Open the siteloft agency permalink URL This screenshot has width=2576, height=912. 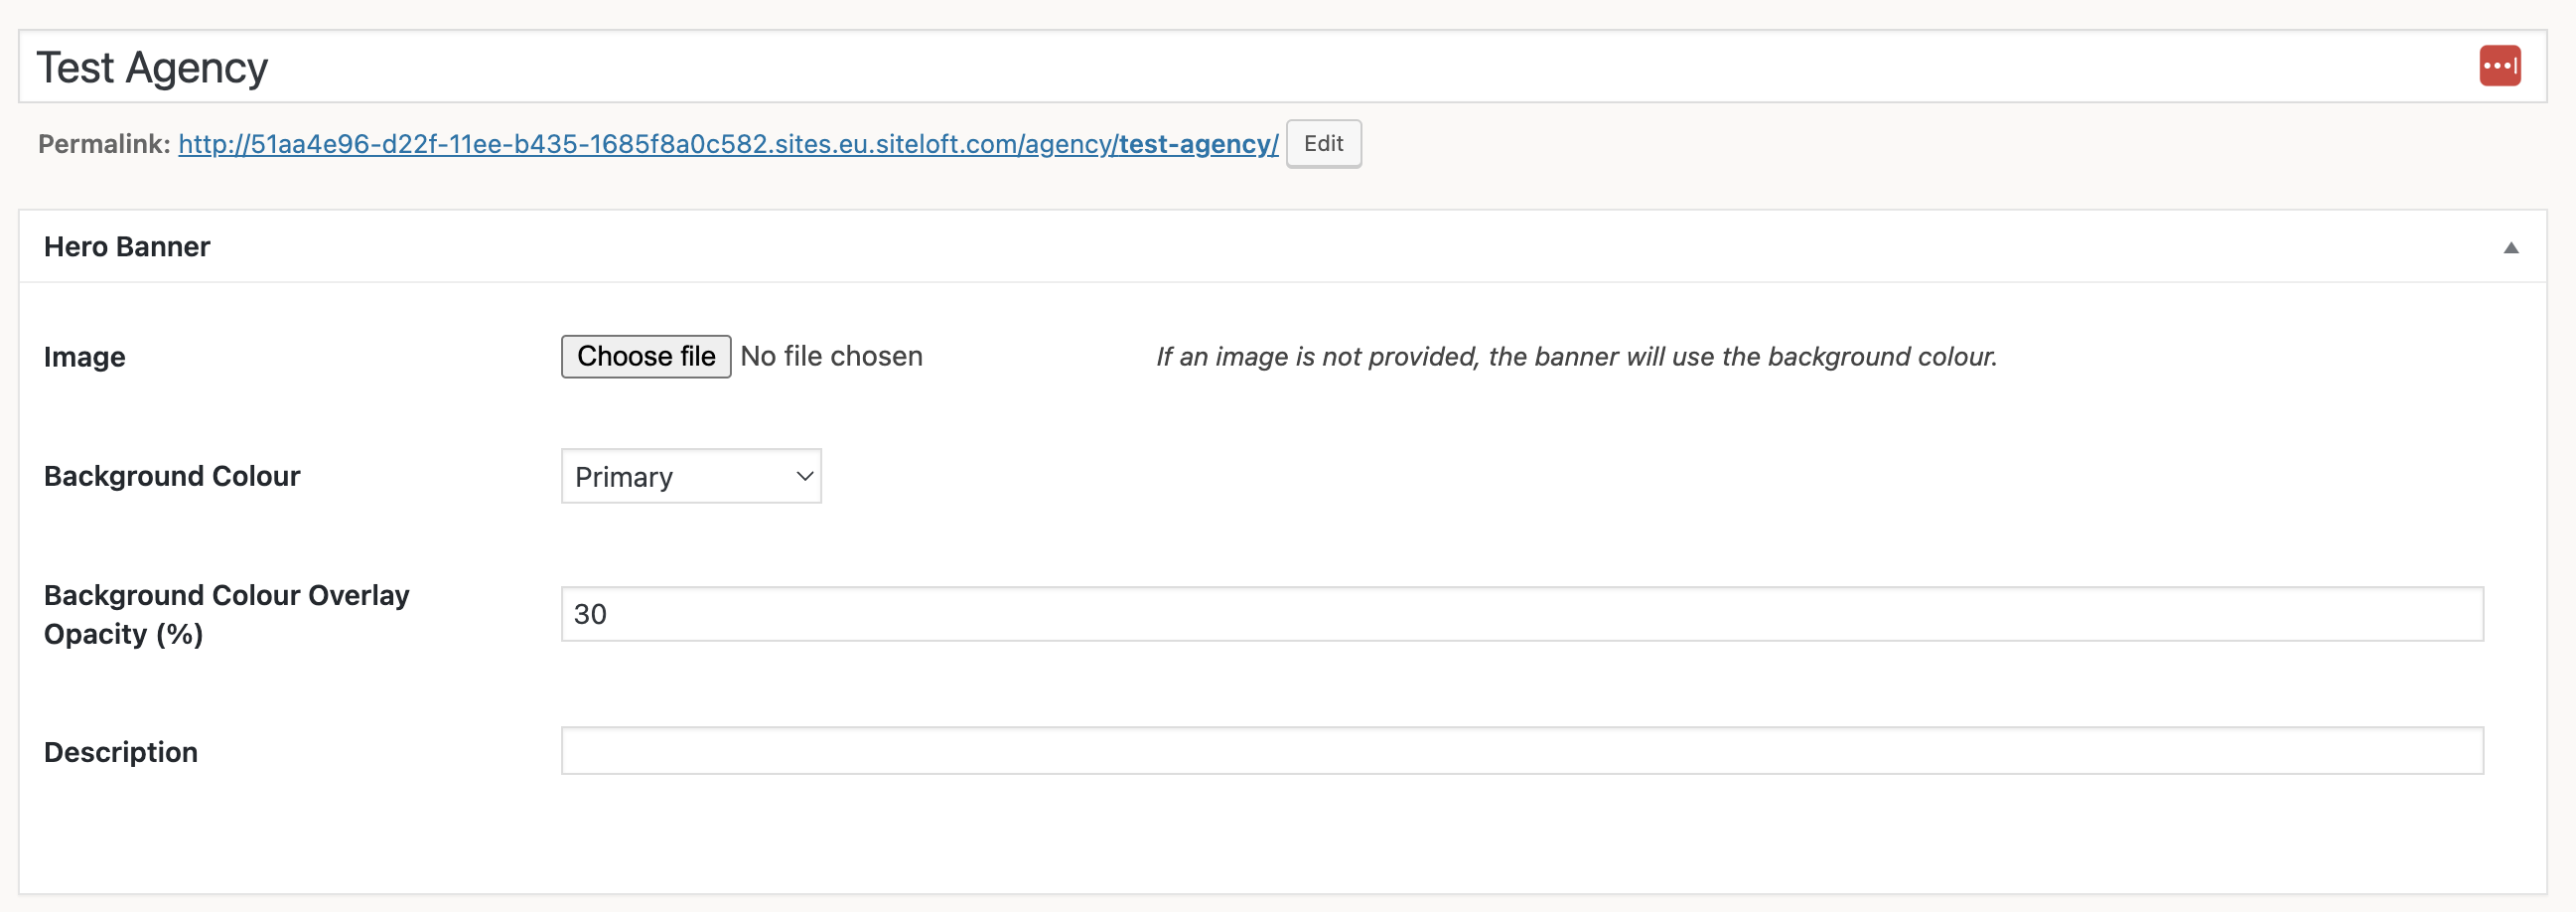[x=646, y=144]
